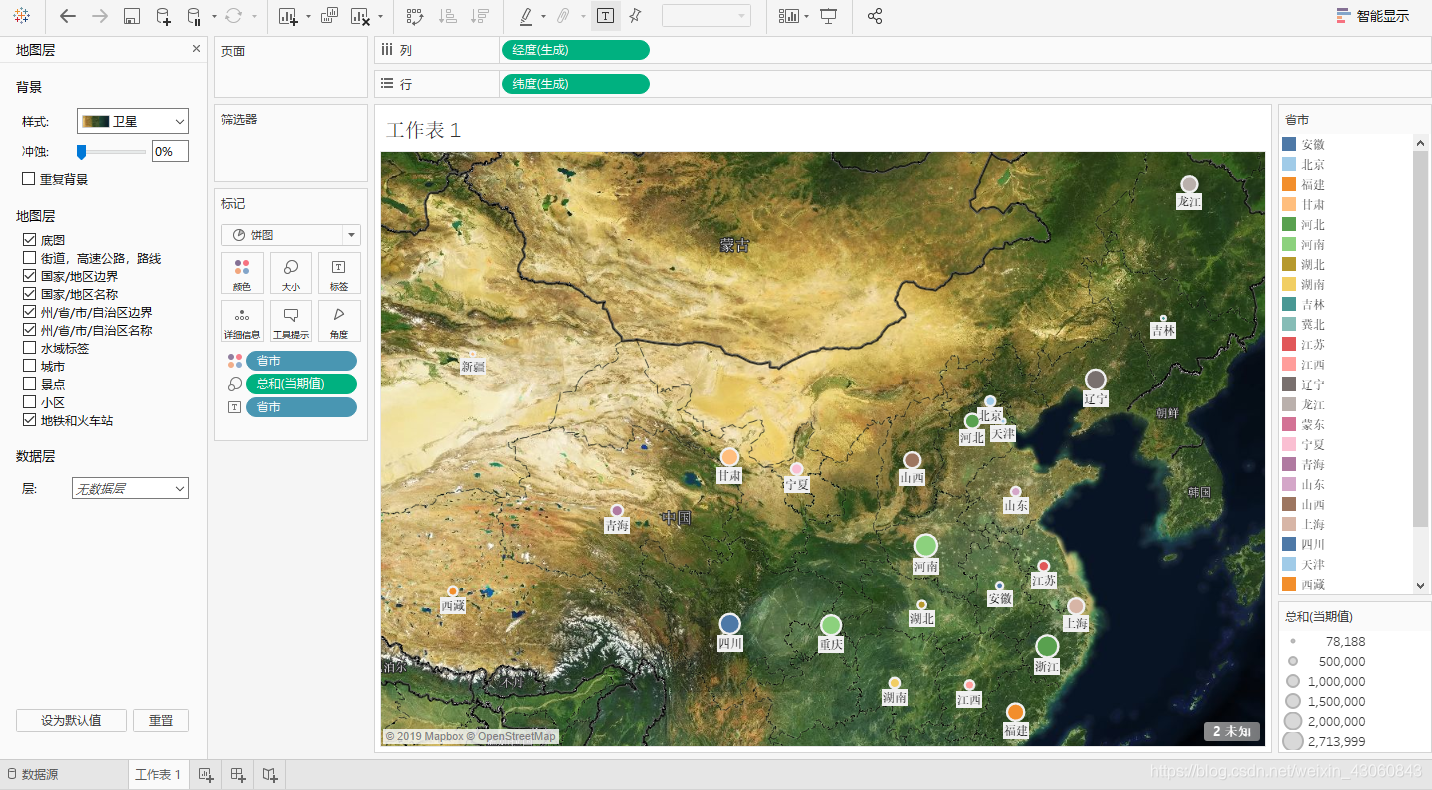Open the Size mark card
The width and height of the screenshot is (1432, 790).
[x=291, y=273]
